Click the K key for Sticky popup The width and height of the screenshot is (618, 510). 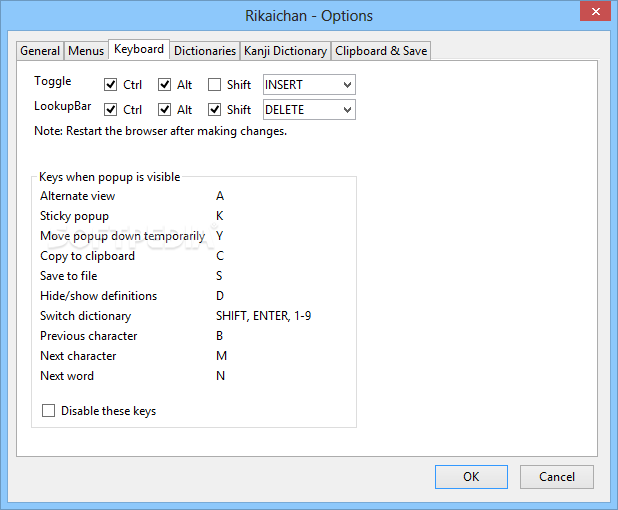(220, 216)
